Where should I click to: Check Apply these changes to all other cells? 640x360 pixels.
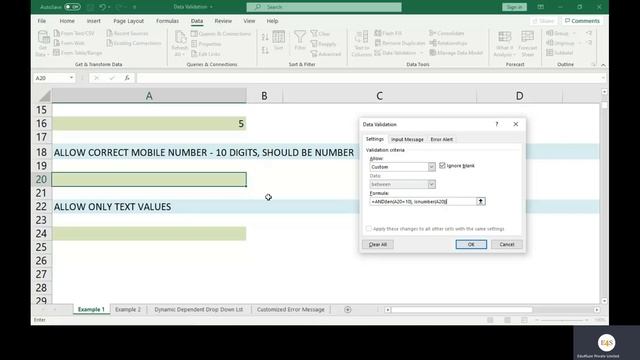coord(369,229)
